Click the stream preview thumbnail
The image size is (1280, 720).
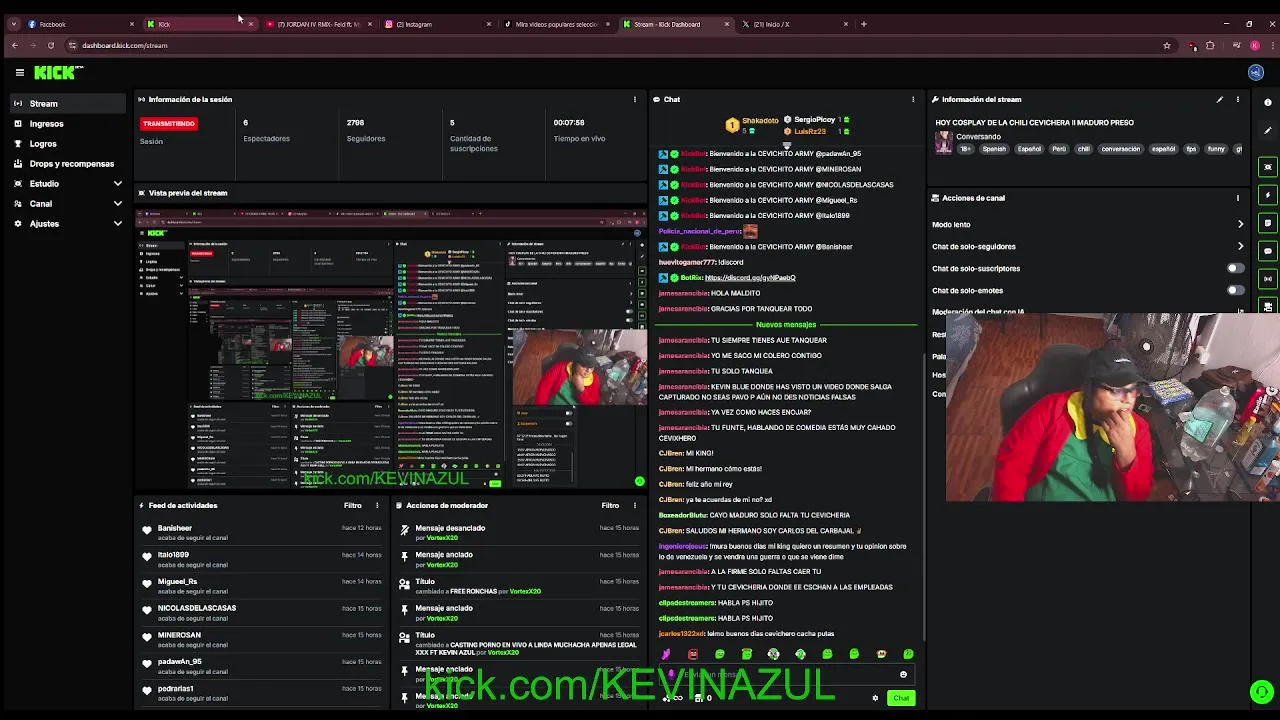(391, 348)
